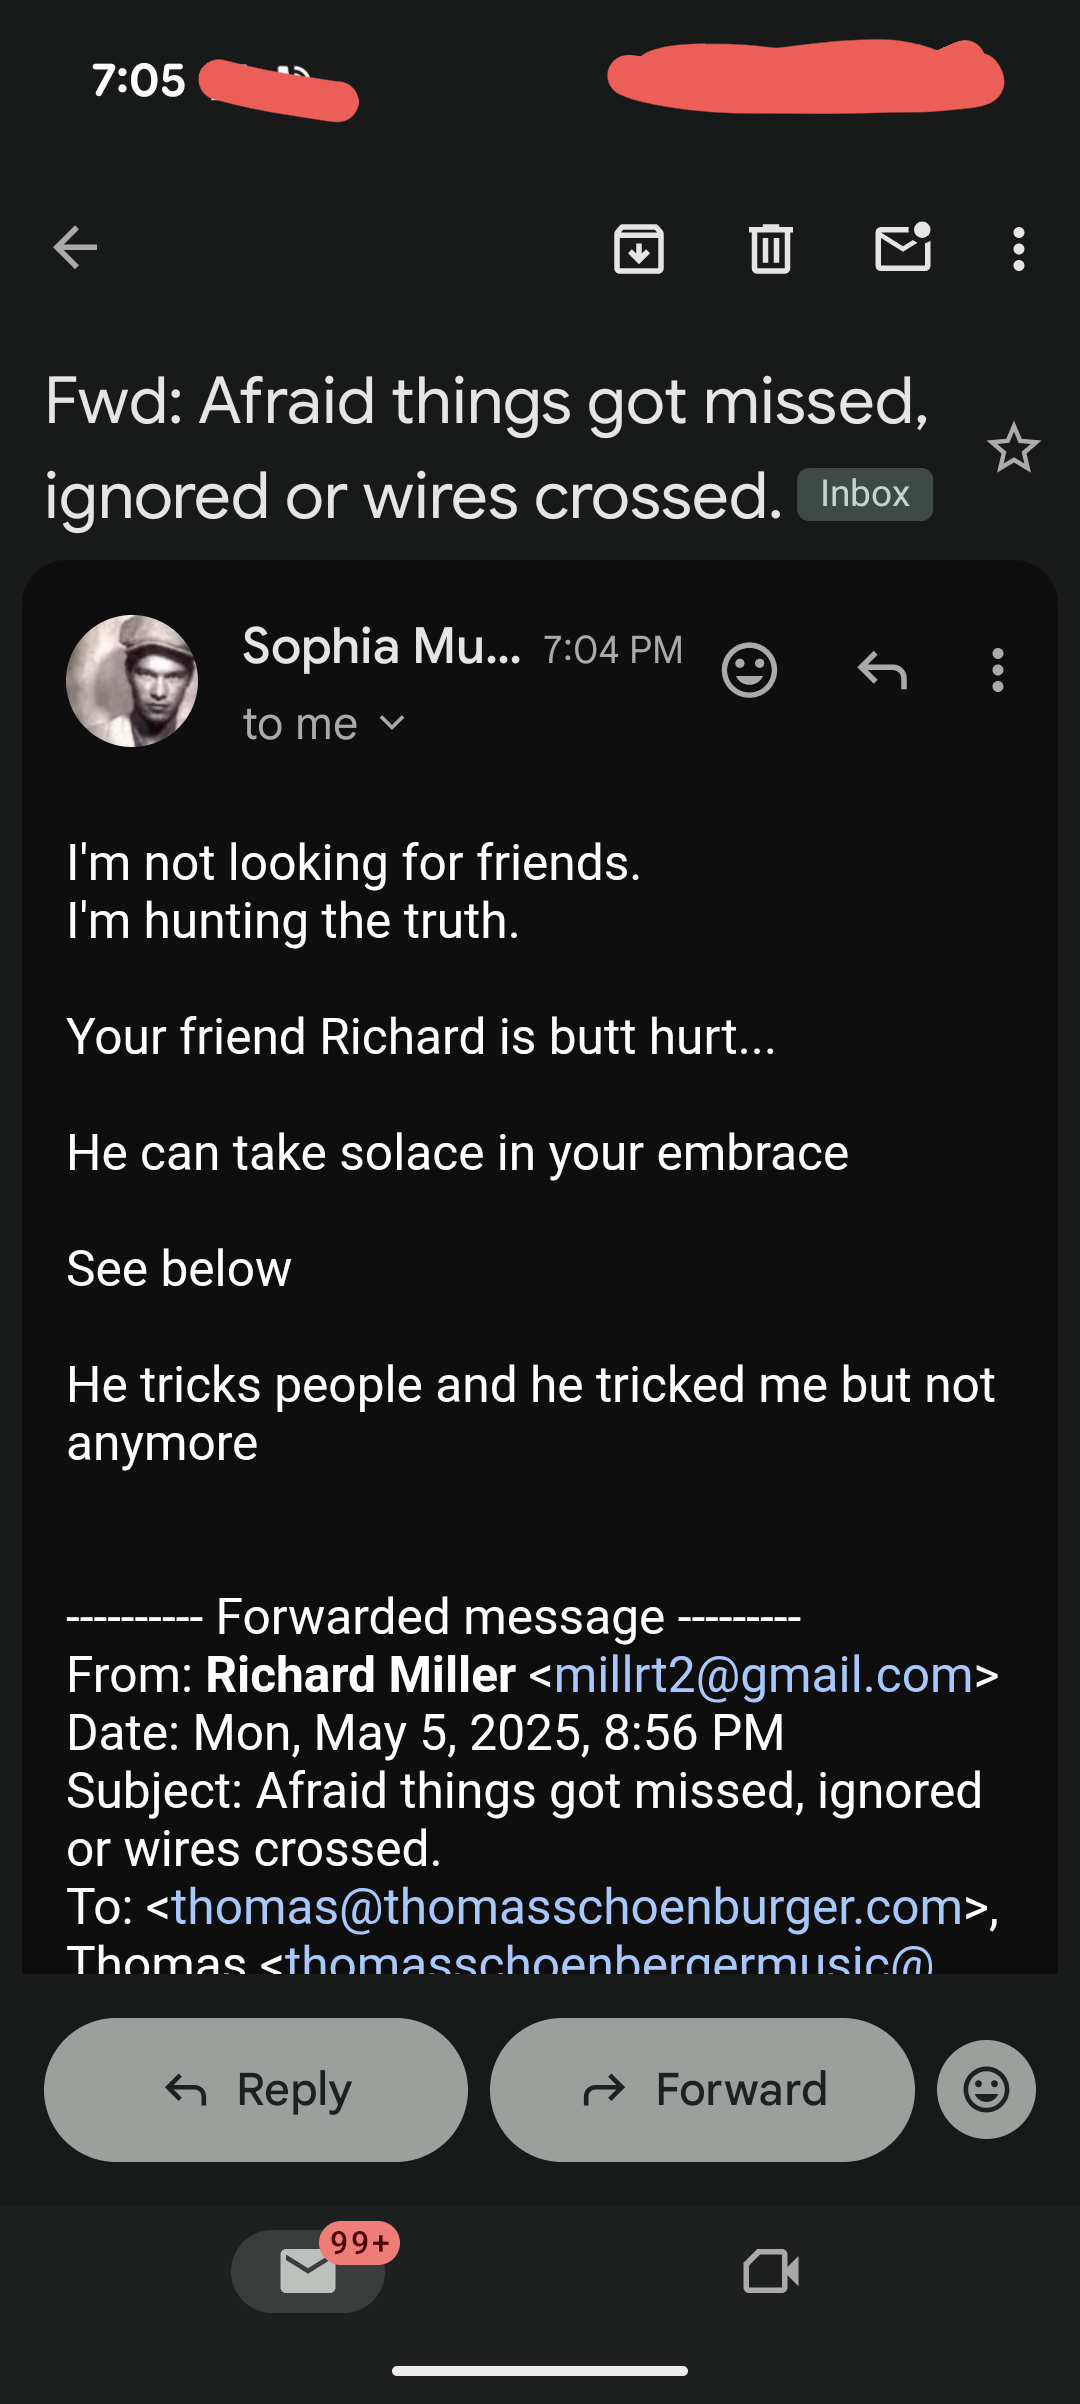The image size is (1080, 2404).
Task: Add emoji reaction beside the timestamp
Action: [749, 670]
